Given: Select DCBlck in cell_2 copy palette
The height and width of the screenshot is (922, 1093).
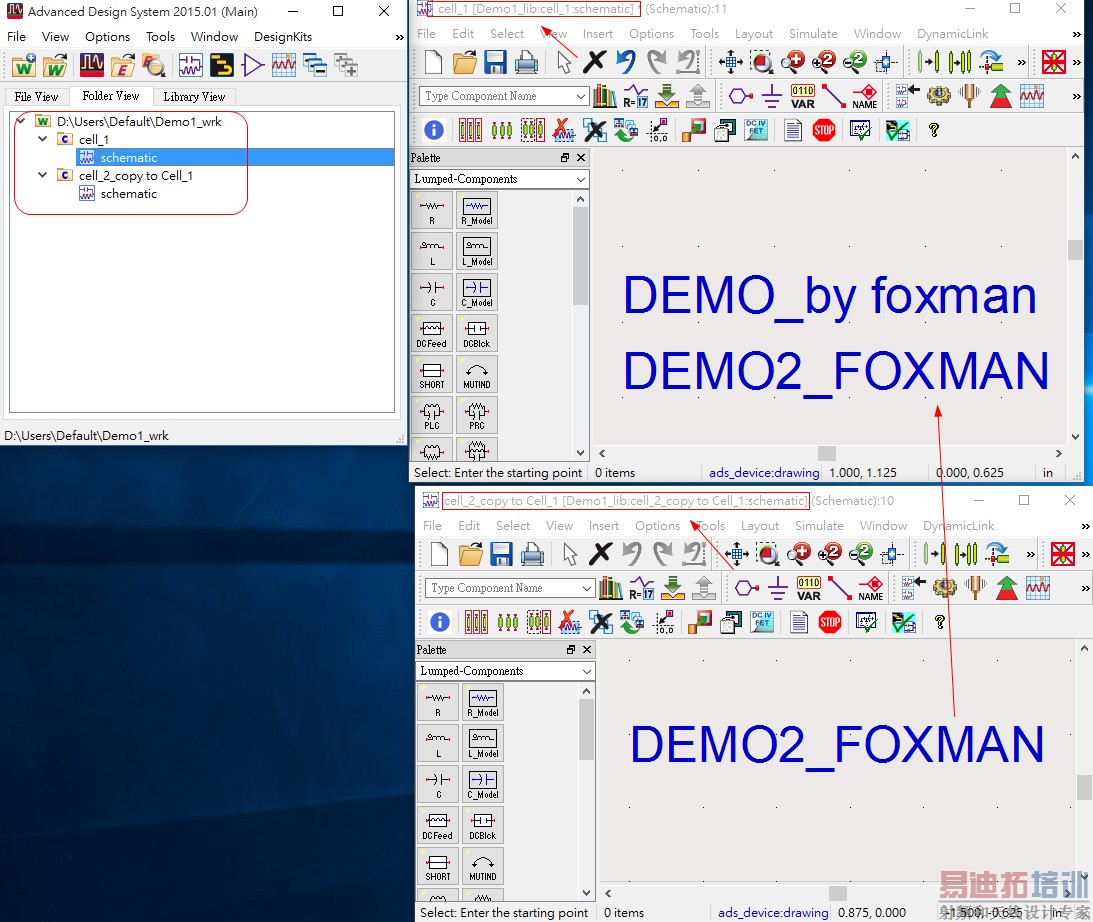Looking at the screenshot, I should tap(482, 825).
